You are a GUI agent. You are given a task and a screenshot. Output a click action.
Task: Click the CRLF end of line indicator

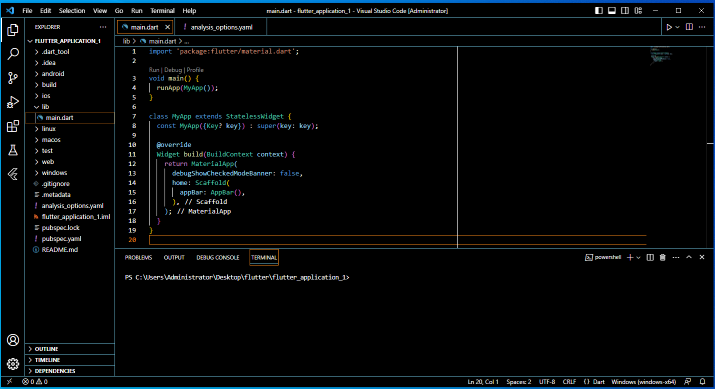coord(569,382)
